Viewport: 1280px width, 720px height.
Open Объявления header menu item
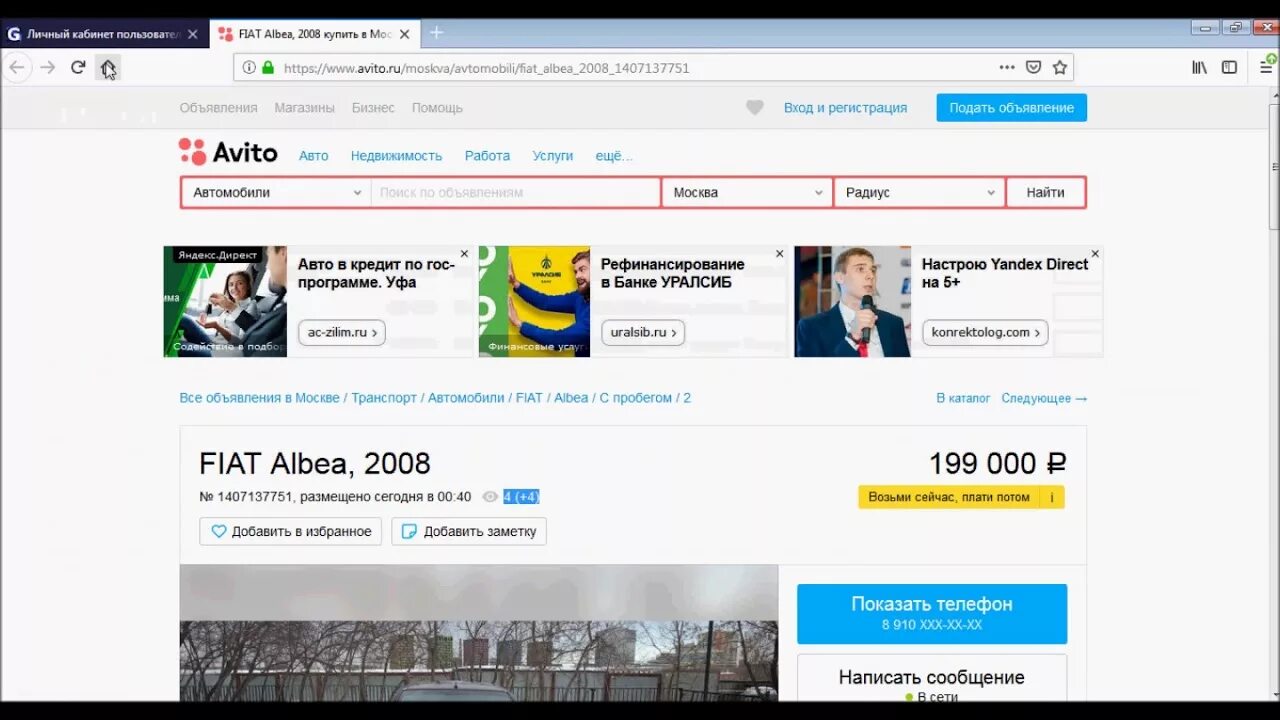tap(218, 108)
